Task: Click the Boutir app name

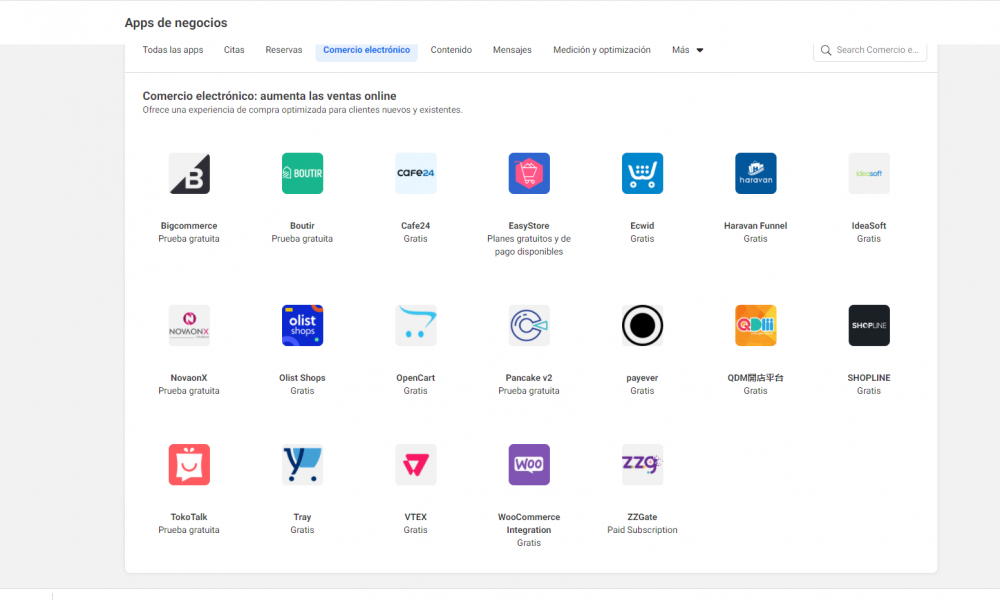Action: 302,226
